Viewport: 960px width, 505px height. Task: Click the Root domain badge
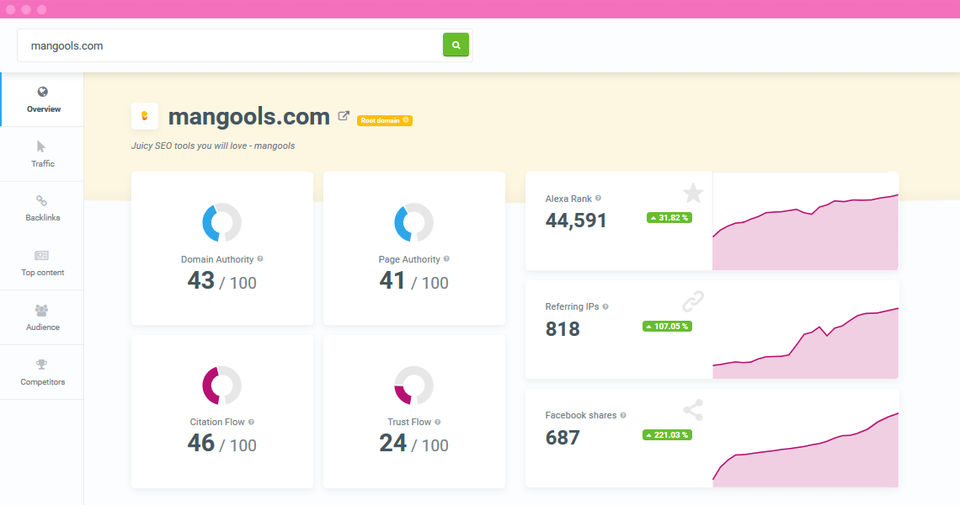tap(384, 121)
